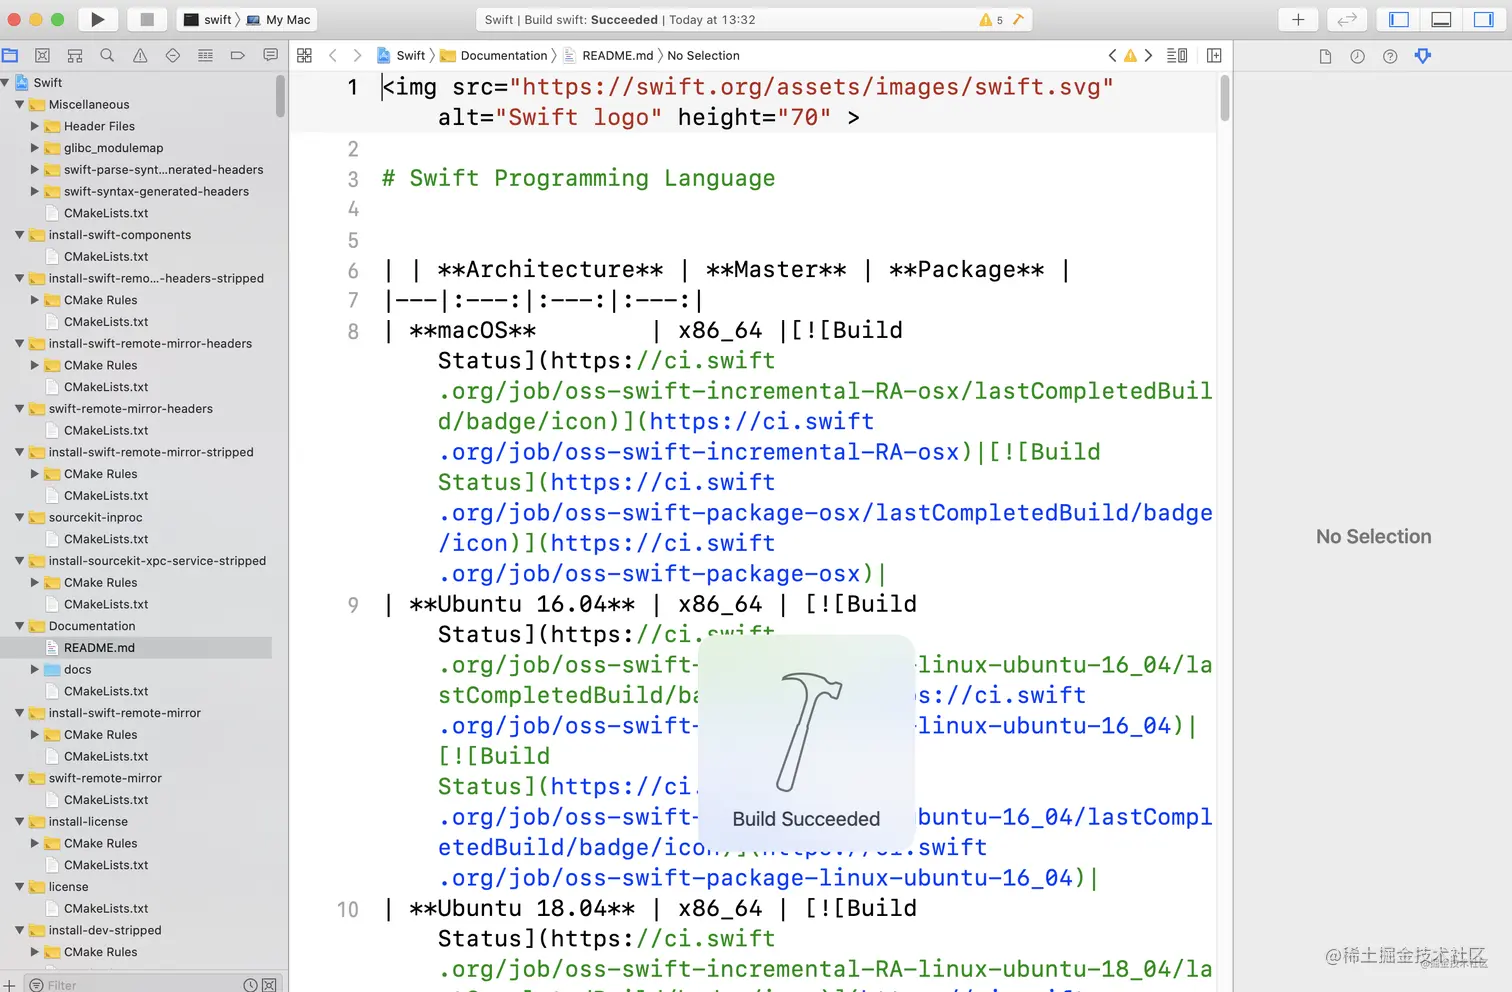
Task: Click Swift in the jump bar
Action: click(x=401, y=56)
